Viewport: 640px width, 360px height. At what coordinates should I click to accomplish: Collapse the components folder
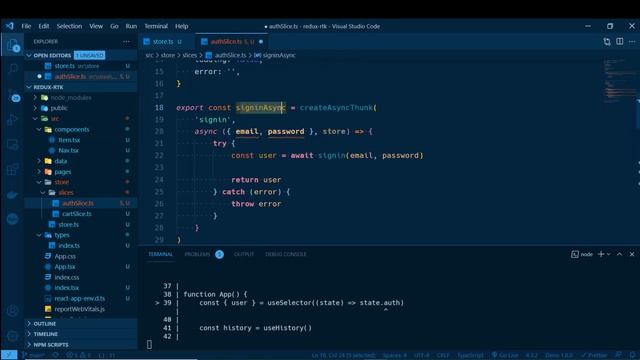pyautogui.click(x=39, y=129)
